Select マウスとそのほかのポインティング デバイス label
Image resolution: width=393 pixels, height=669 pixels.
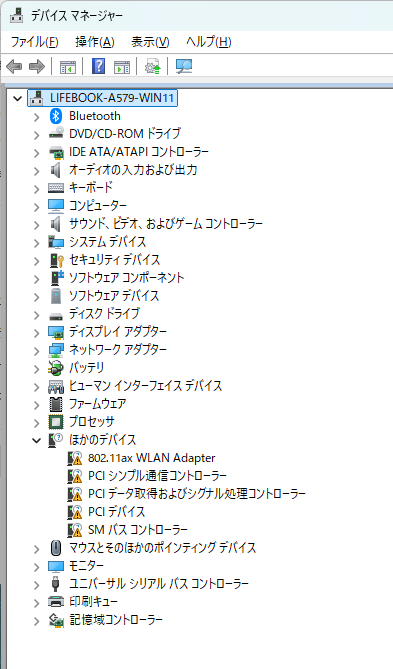coord(163,548)
